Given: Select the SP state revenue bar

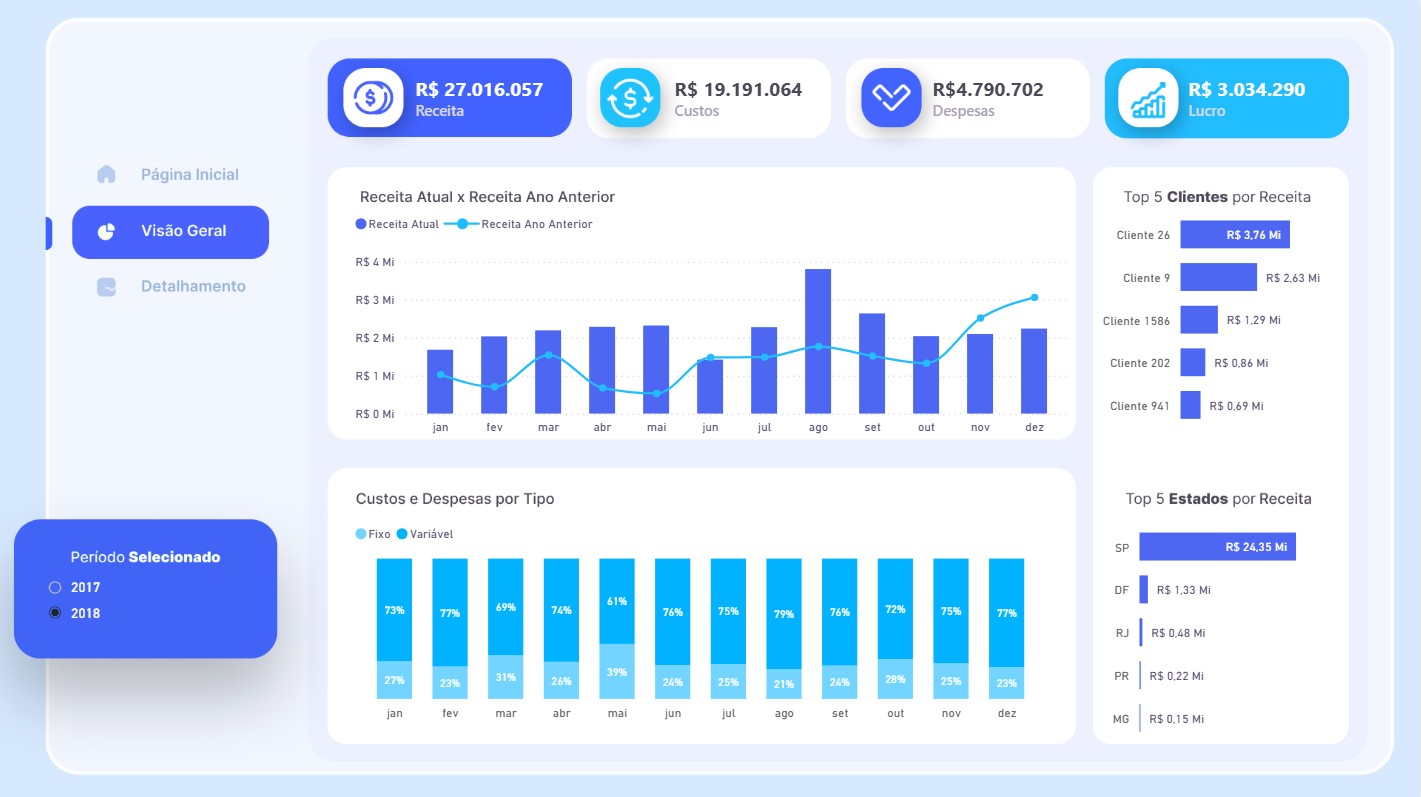Looking at the screenshot, I should [x=1216, y=547].
